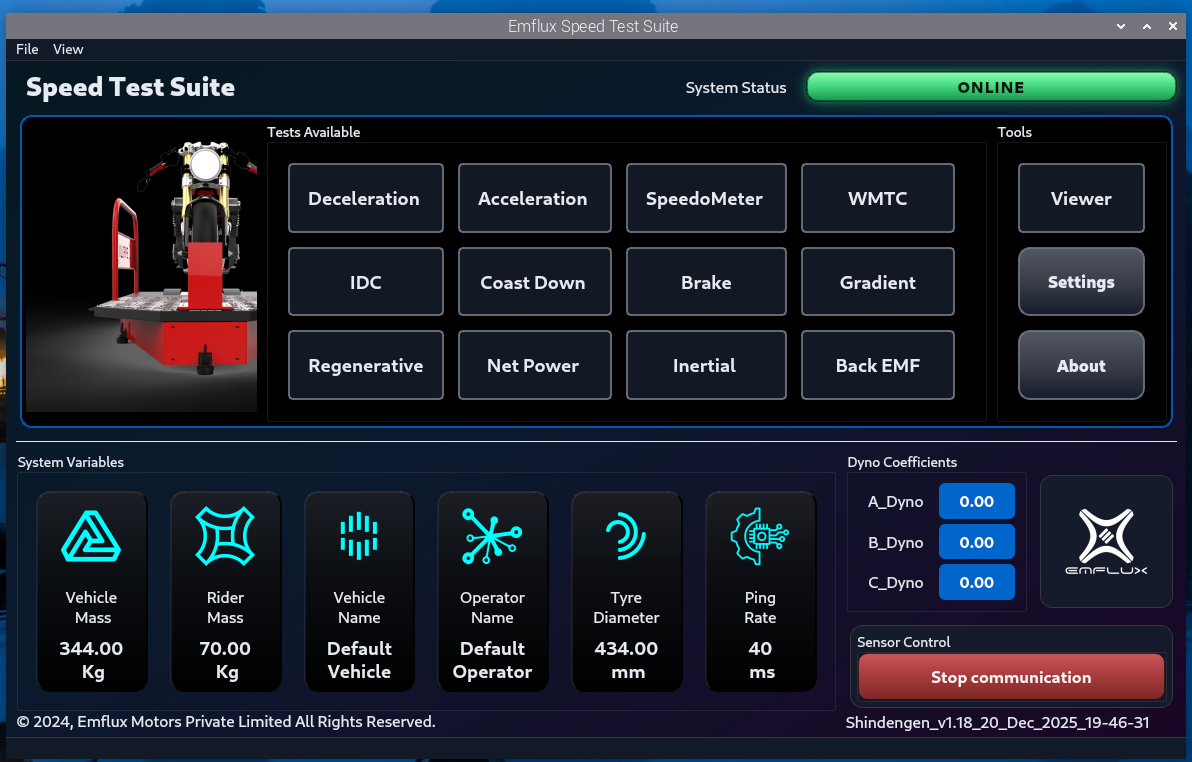Click the System Variables label
Screen dimensions: 1192x762
(71, 462)
